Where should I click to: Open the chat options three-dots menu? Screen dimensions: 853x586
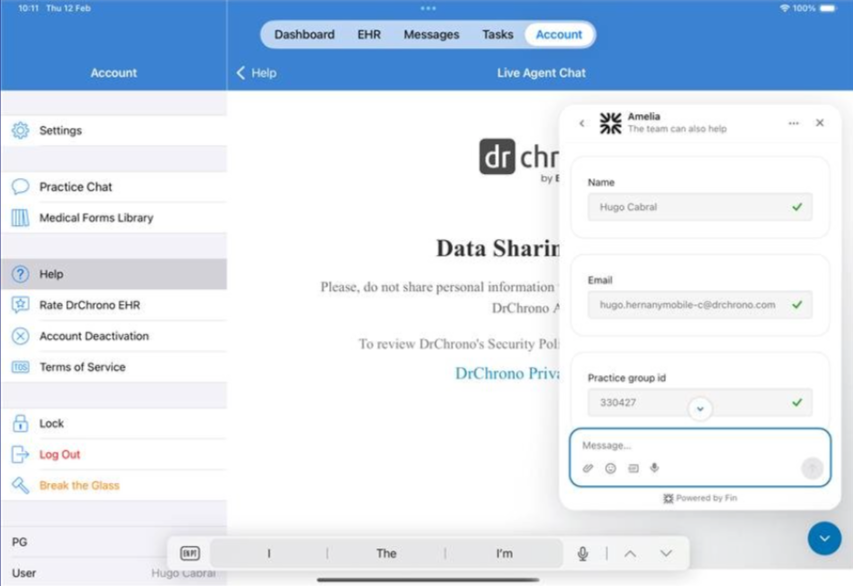793,123
